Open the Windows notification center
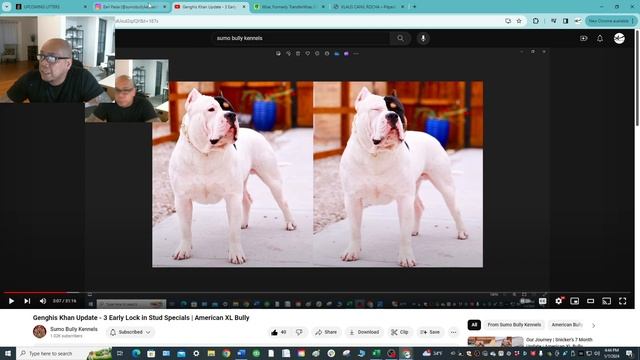Viewport: 640px width, 360px height. point(629,353)
